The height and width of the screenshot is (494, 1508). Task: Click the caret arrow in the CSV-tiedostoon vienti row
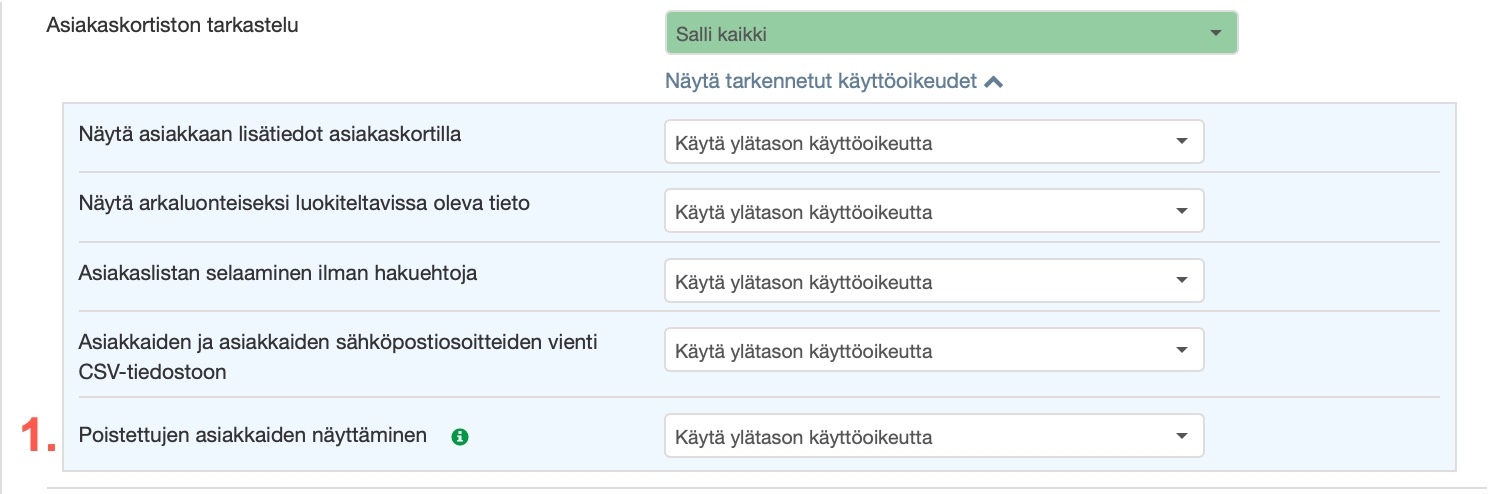[1181, 351]
